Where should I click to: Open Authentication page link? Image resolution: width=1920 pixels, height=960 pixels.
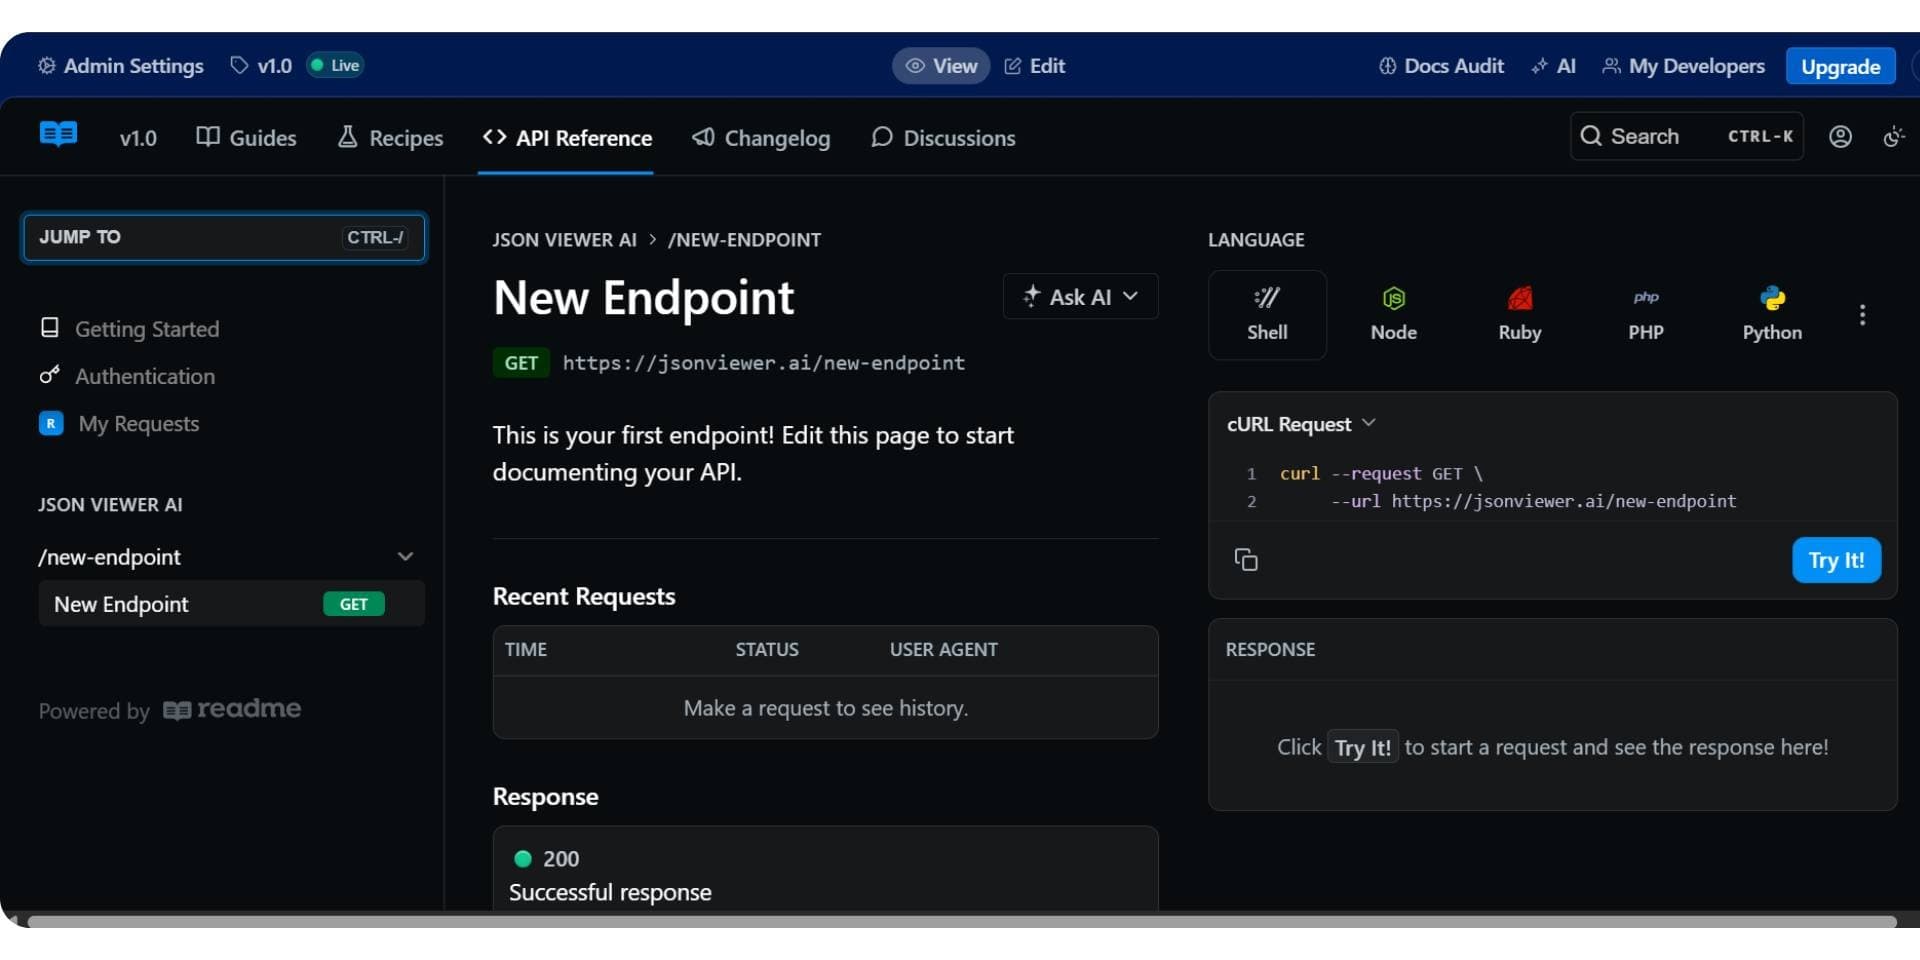(145, 376)
